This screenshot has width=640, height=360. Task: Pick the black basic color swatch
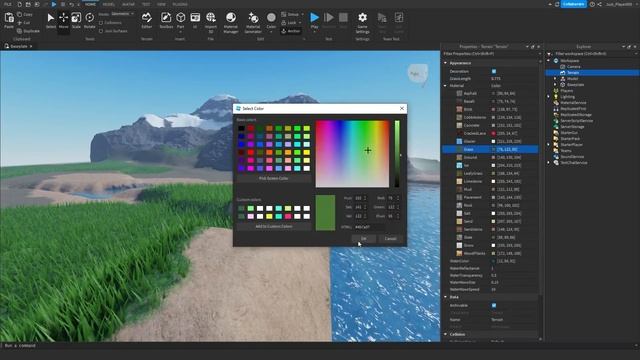coord(241,128)
